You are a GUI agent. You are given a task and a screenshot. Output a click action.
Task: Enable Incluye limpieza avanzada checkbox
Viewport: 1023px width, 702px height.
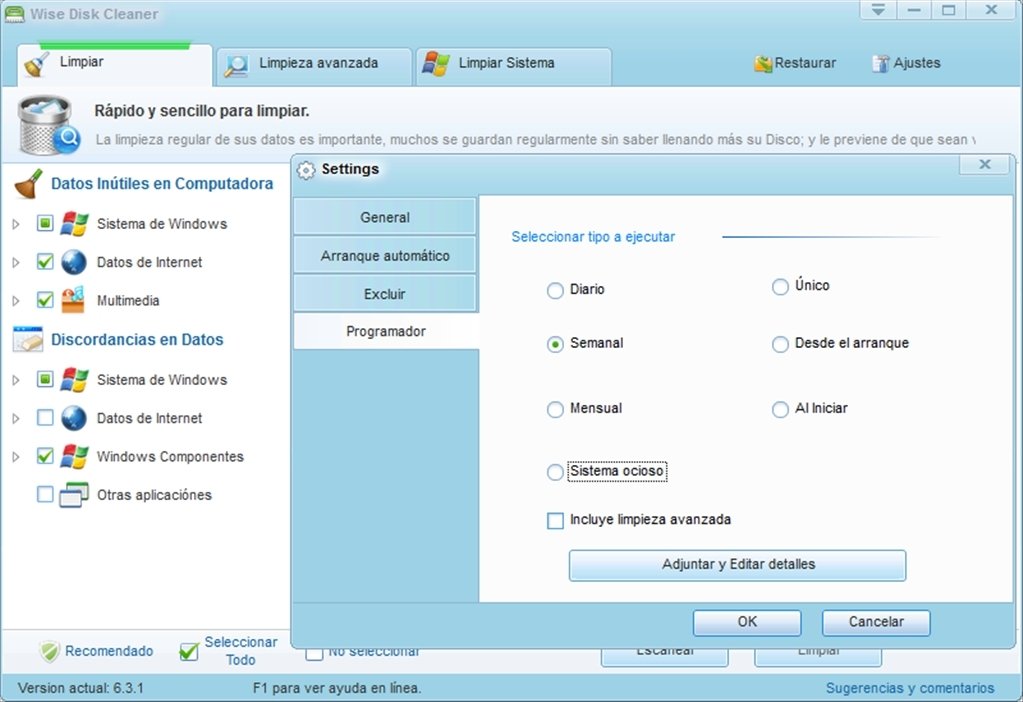coord(555,521)
